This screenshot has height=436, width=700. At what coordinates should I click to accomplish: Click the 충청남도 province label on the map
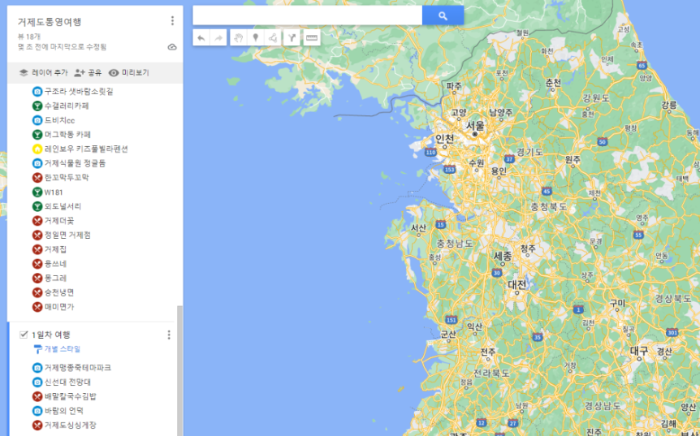tap(454, 244)
